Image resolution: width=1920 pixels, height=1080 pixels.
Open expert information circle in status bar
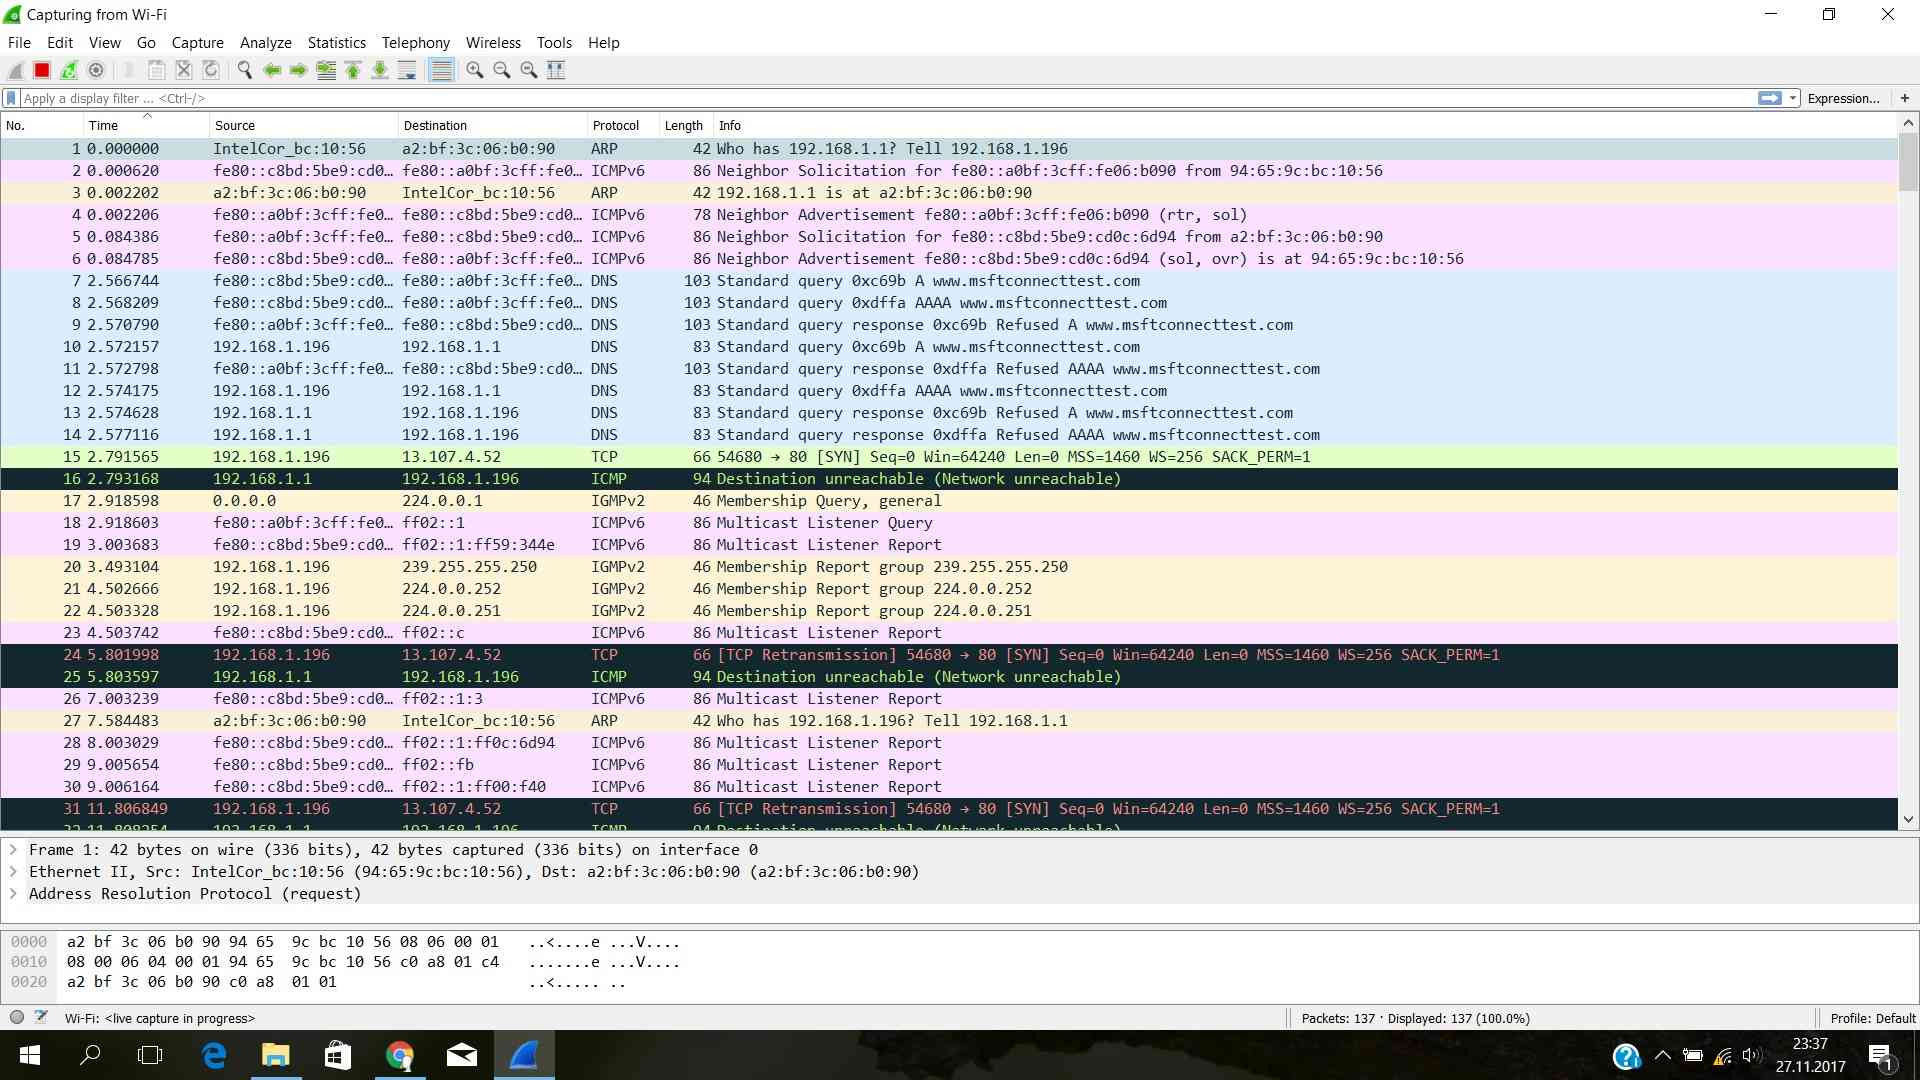tap(17, 1018)
